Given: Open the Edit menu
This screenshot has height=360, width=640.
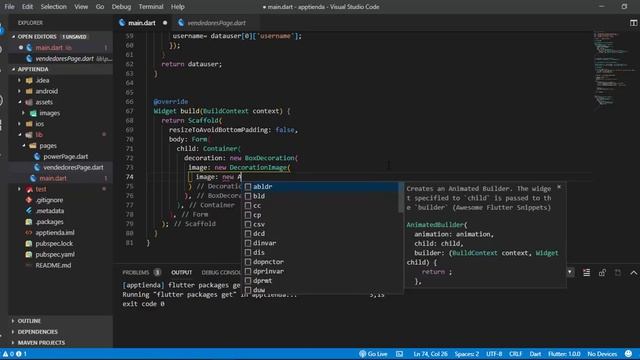Looking at the screenshot, I should [x=27, y=7].
